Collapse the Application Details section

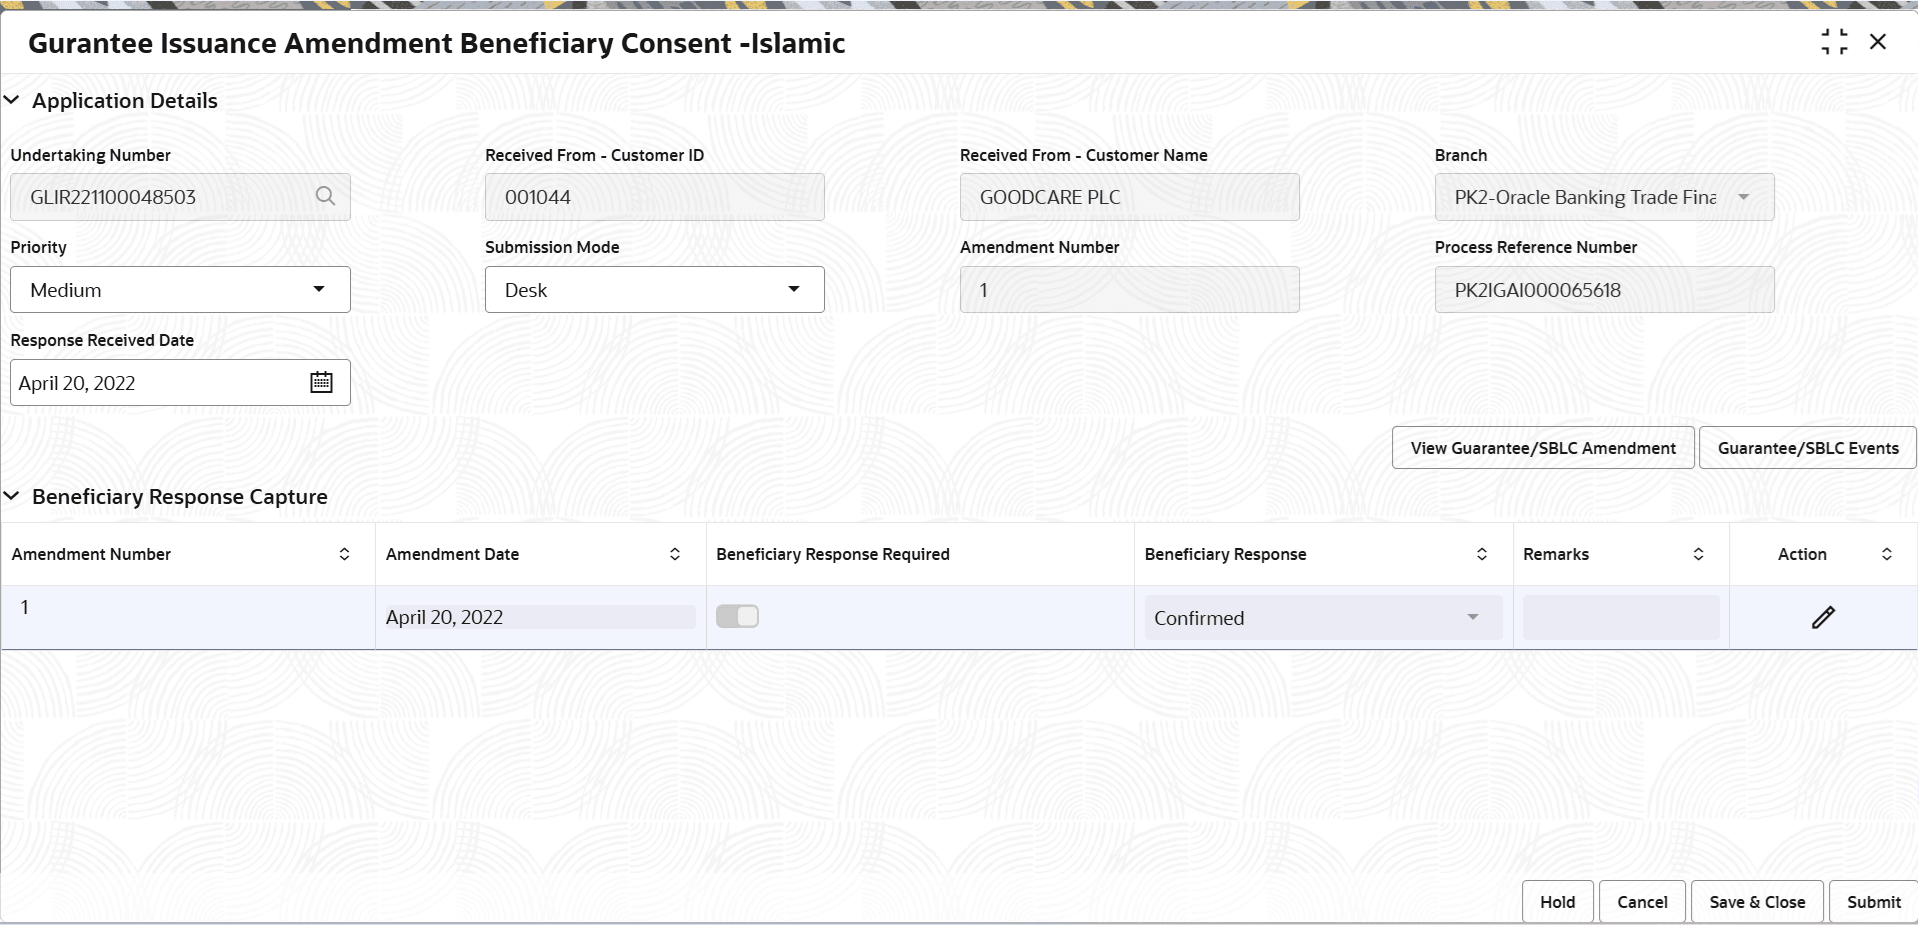tap(12, 100)
